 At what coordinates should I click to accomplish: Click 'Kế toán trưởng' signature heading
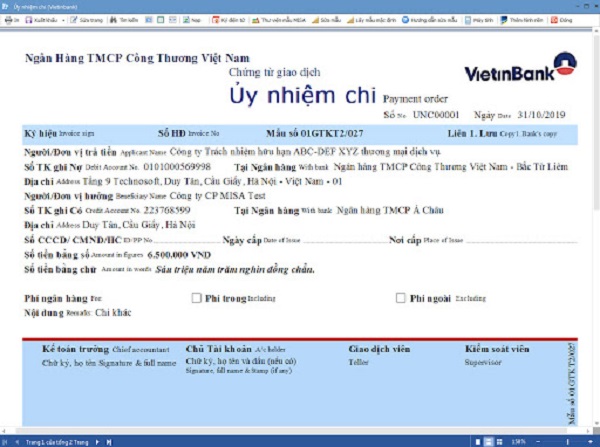coord(75,349)
